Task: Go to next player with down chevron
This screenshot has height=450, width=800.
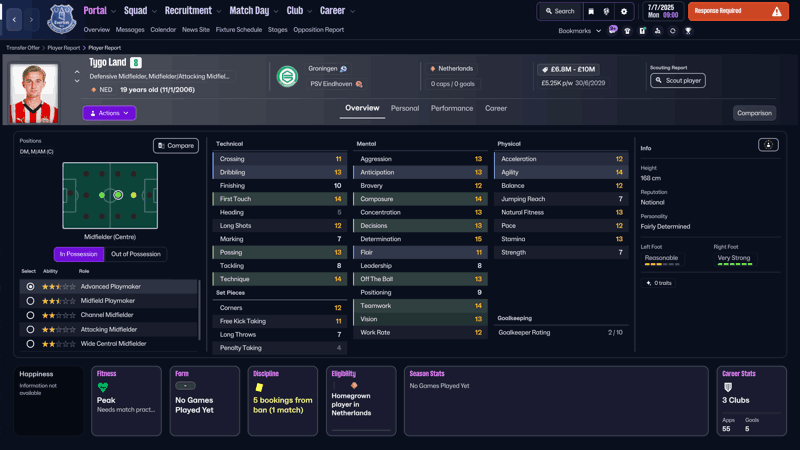Action: [x=77, y=81]
